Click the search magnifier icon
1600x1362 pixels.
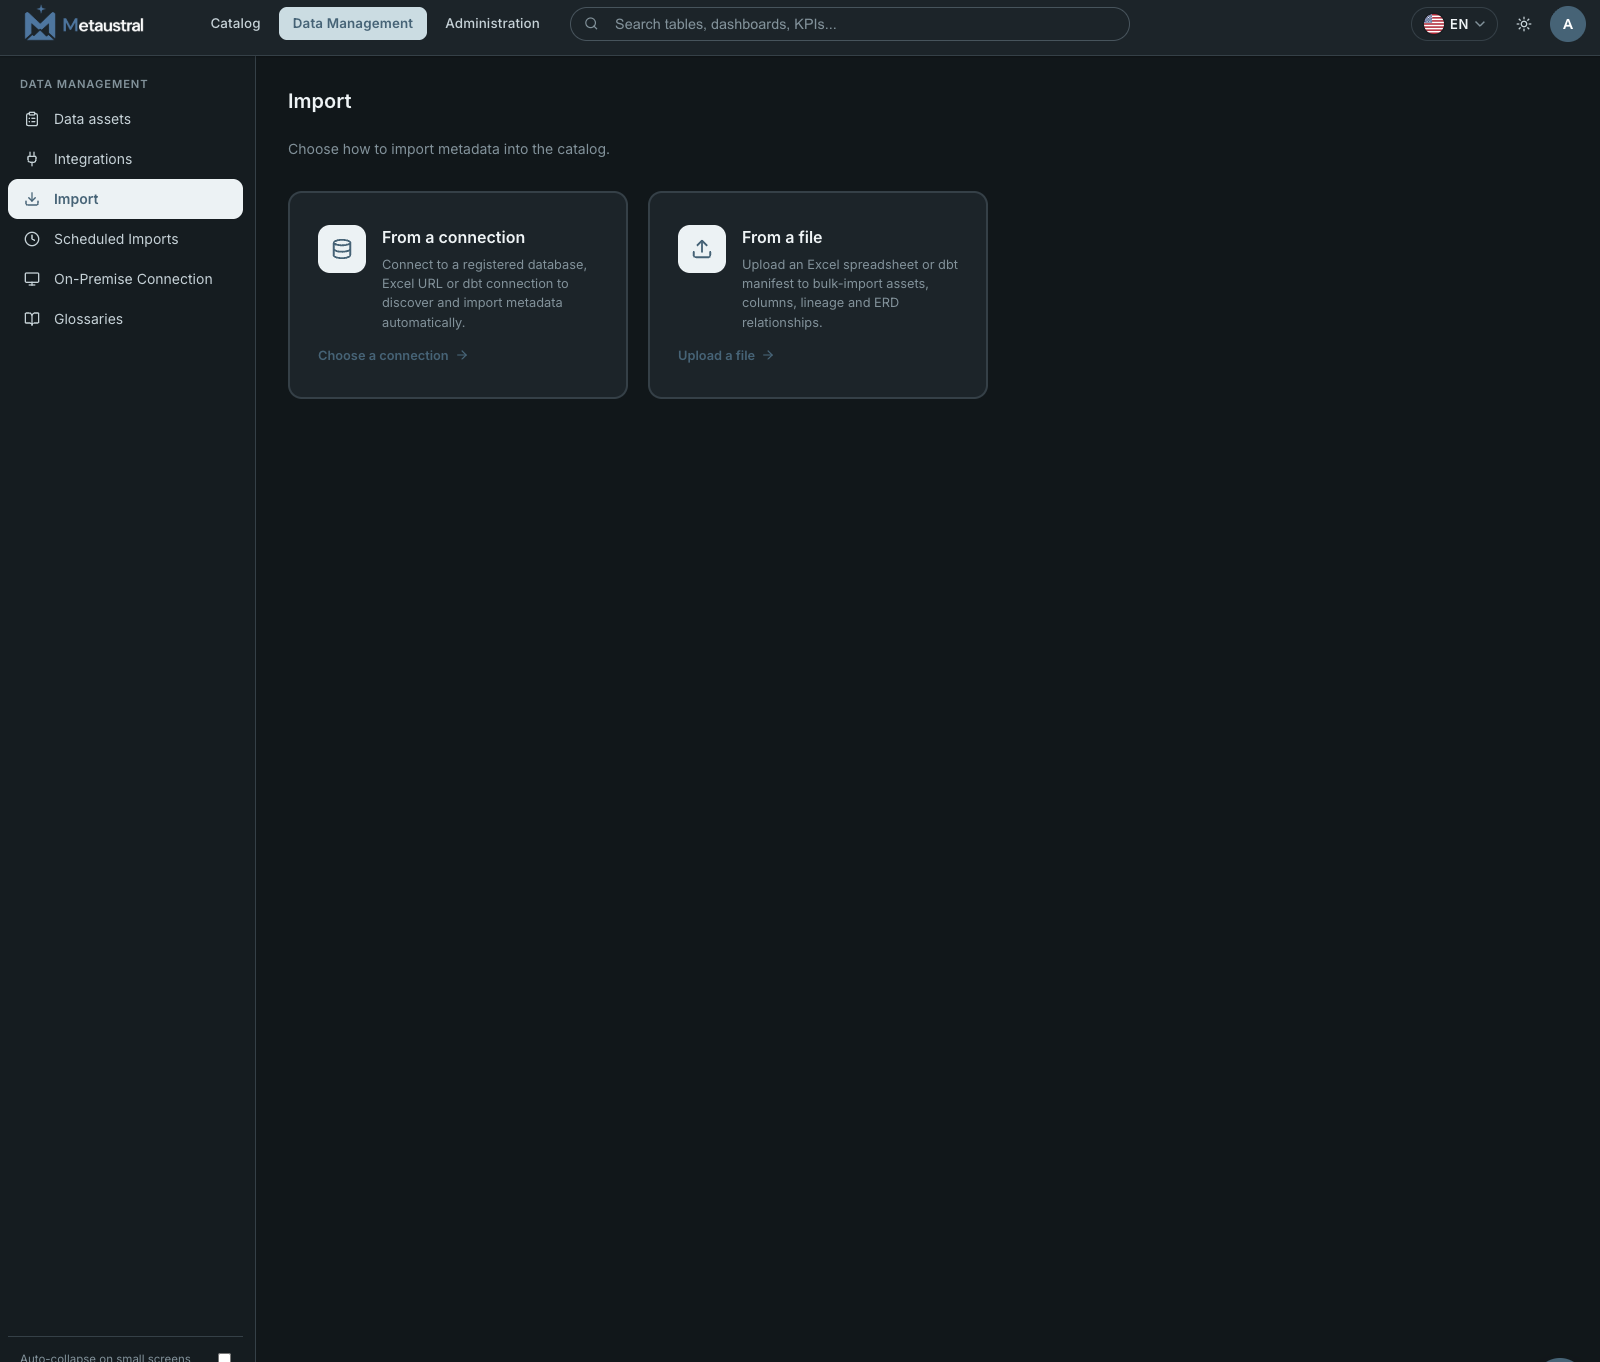point(591,24)
